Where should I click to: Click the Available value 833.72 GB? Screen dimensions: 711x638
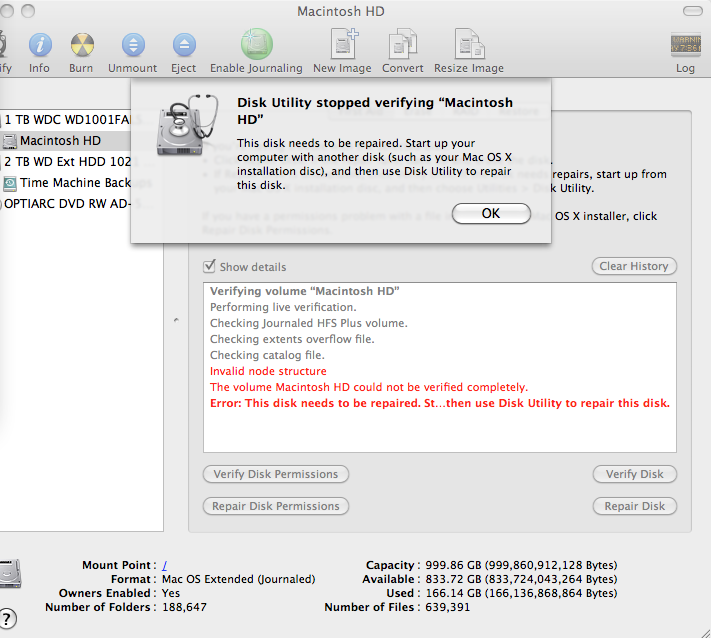tap(521, 580)
